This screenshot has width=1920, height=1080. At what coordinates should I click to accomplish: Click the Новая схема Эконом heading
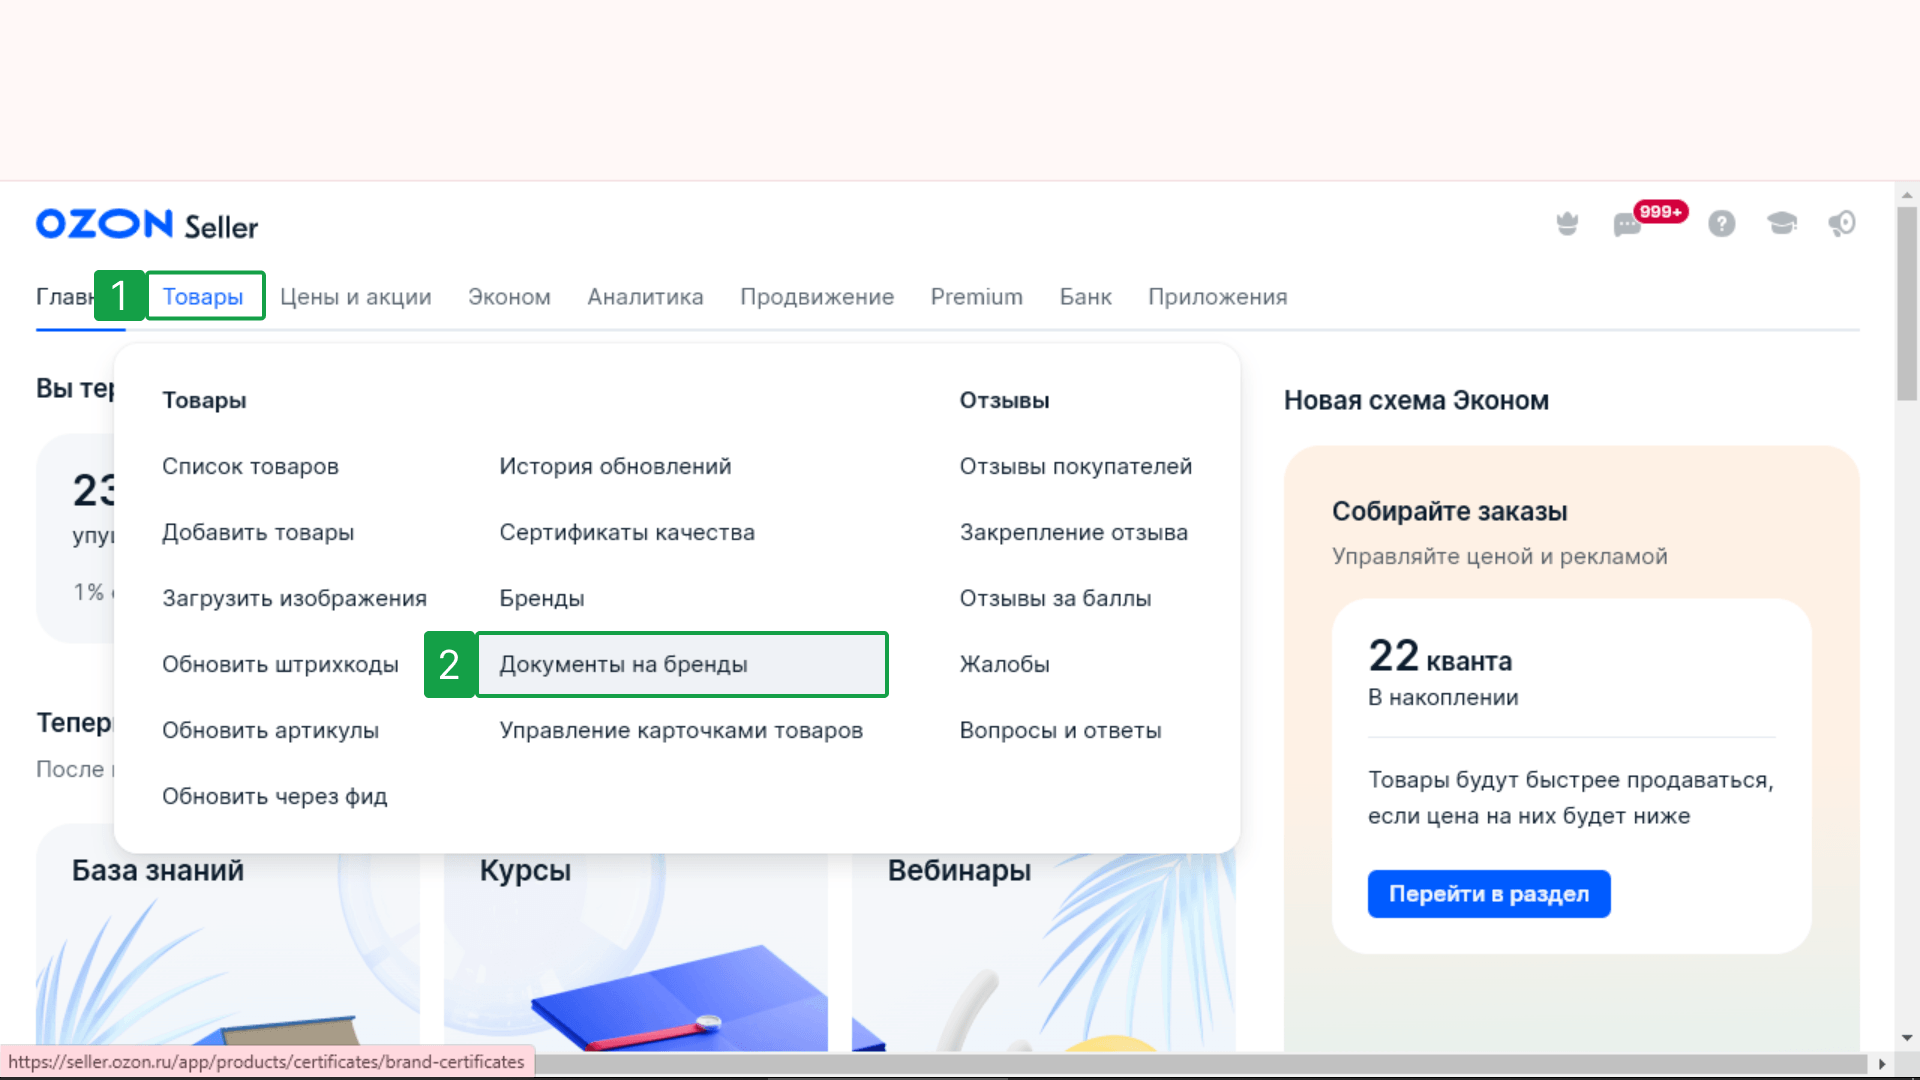click(x=1416, y=400)
